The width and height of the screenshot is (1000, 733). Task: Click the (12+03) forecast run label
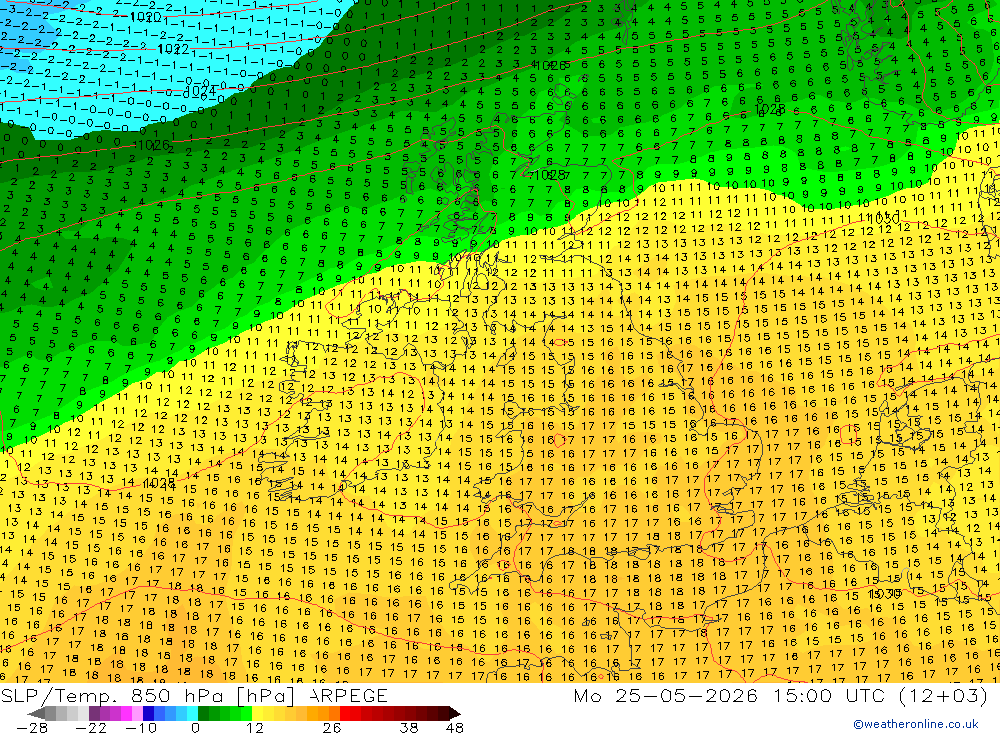click(943, 695)
